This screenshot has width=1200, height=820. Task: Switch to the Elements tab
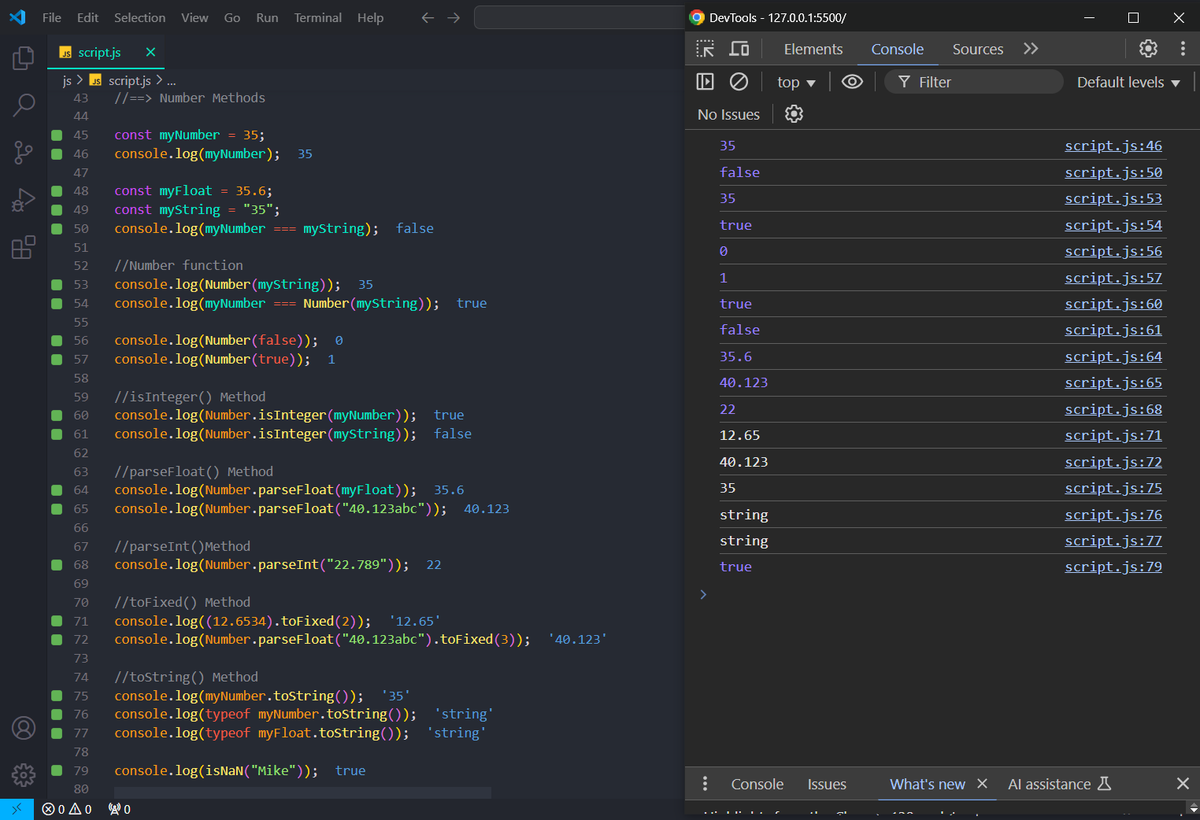tap(813, 49)
